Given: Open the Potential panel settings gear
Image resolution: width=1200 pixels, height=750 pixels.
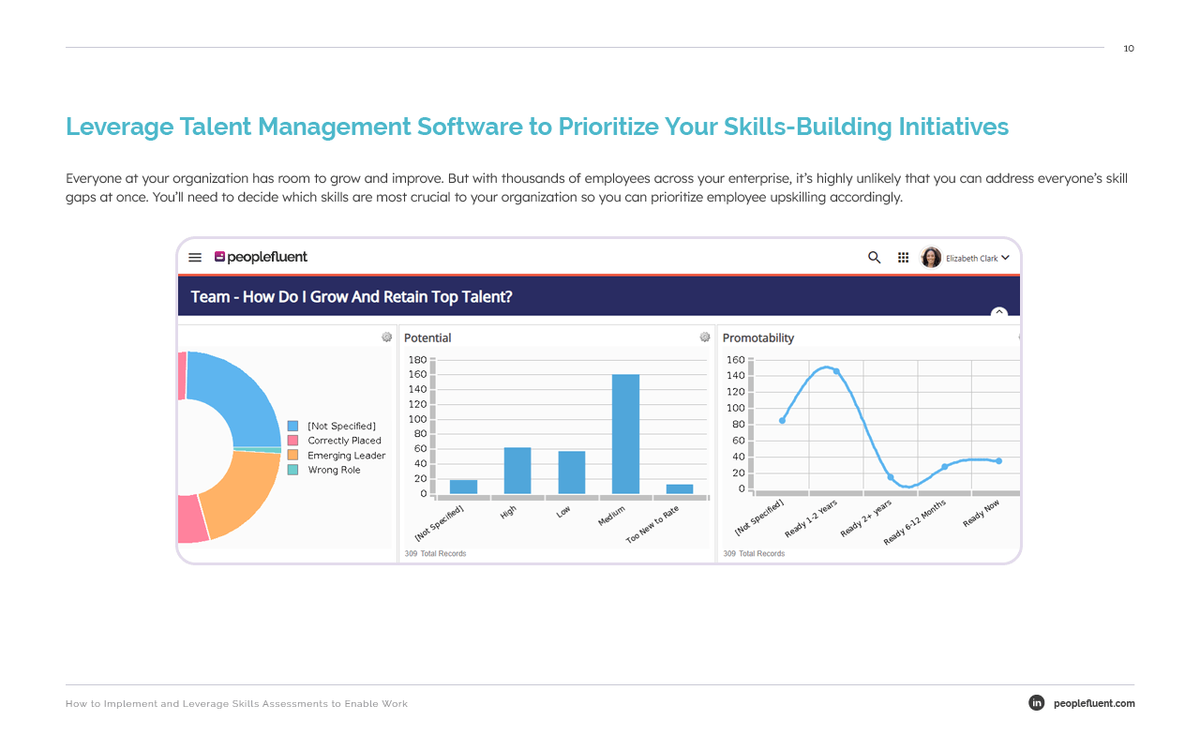Looking at the screenshot, I should pos(705,337).
